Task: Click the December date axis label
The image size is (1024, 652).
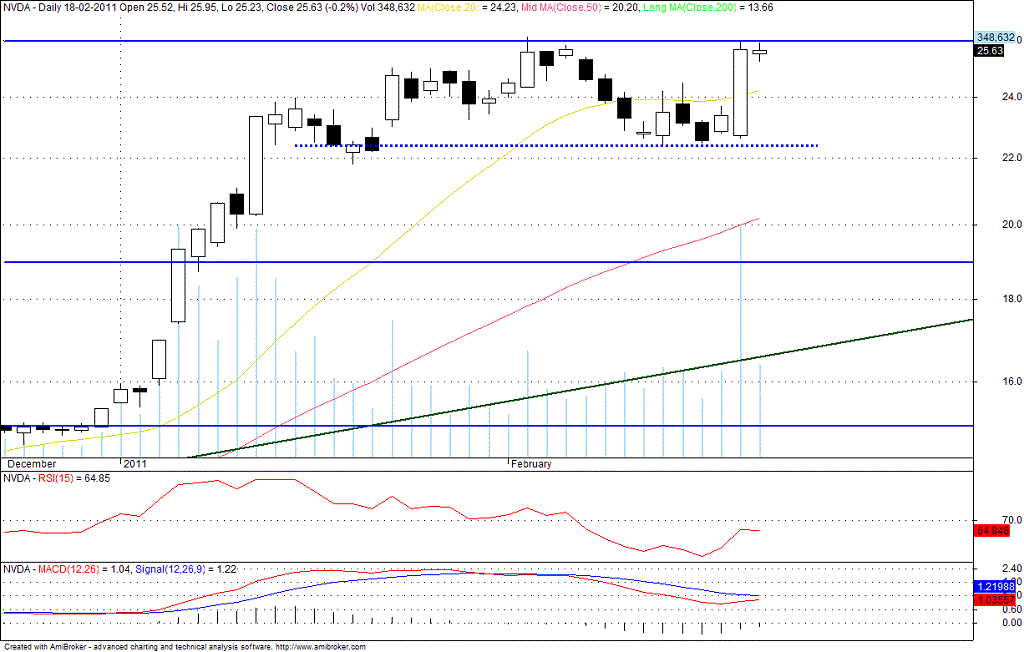Action: pyautogui.click(x=31, y=464)
